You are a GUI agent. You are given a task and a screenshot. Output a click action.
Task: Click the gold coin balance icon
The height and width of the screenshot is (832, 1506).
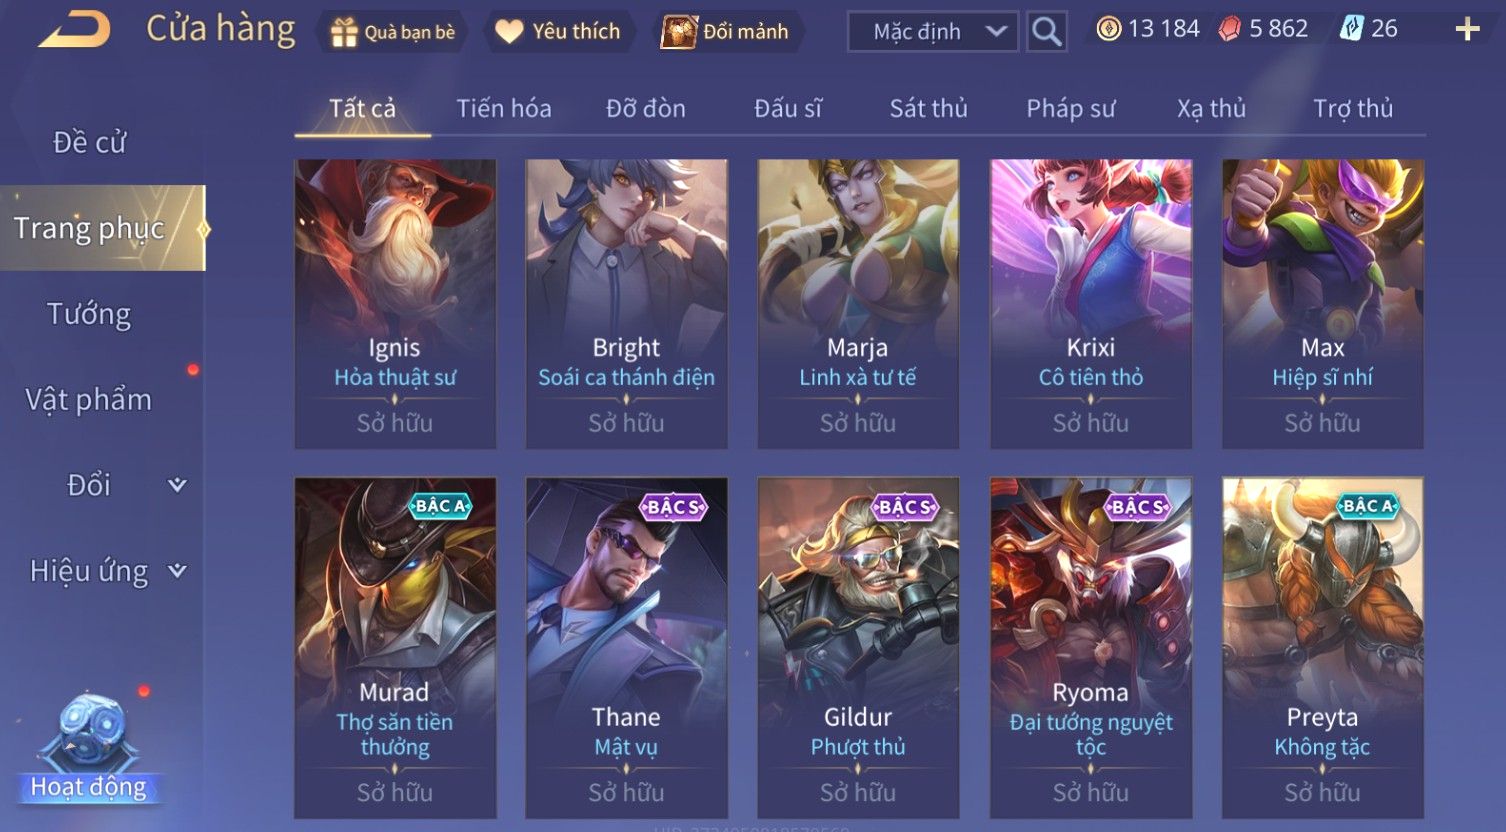(1108, 29)
